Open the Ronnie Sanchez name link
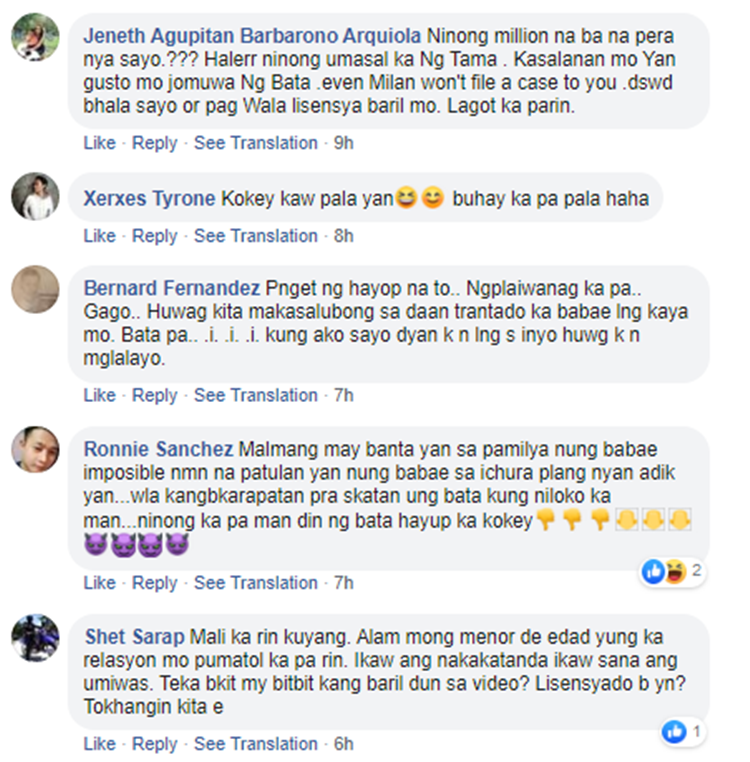750x762 pixels. 158,449
